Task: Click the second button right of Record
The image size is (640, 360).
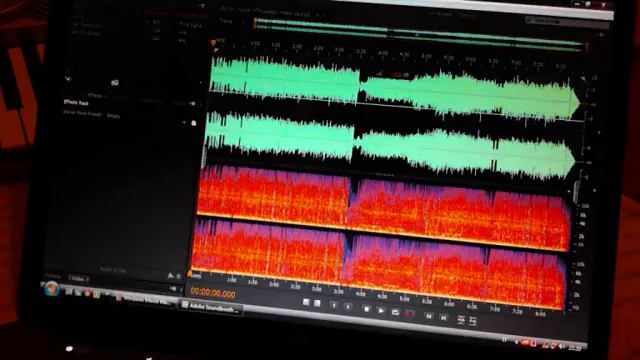Action: click(443, 317)
